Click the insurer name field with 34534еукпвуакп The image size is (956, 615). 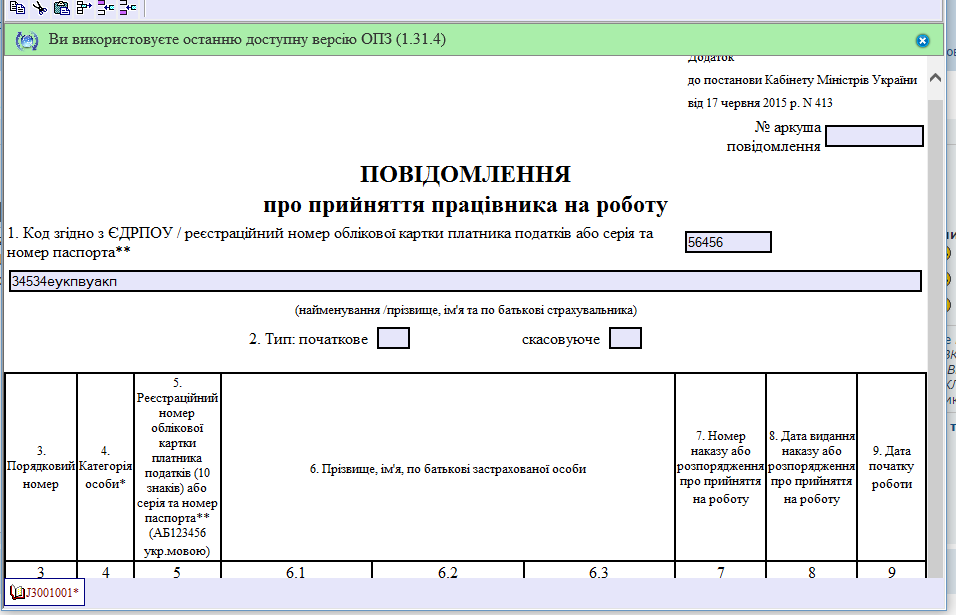(x=465, y=281)
